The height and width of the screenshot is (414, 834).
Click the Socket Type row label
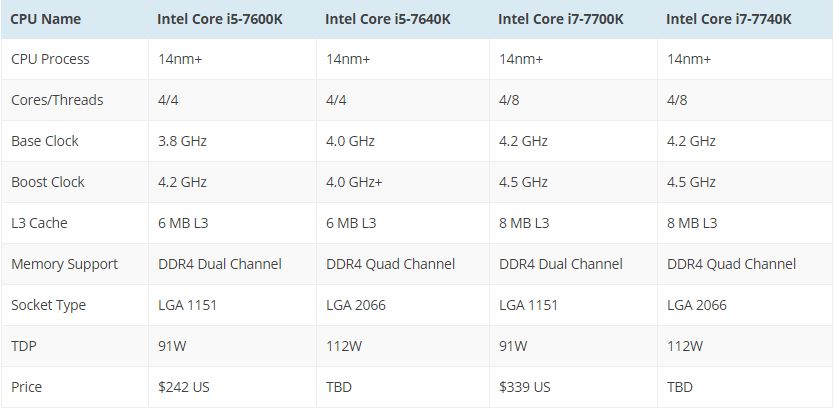pos(48,305)
